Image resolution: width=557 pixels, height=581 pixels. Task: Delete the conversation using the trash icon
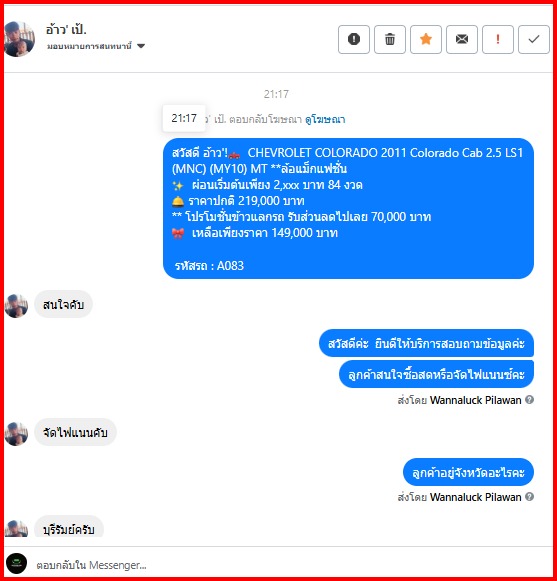(389, 39)
